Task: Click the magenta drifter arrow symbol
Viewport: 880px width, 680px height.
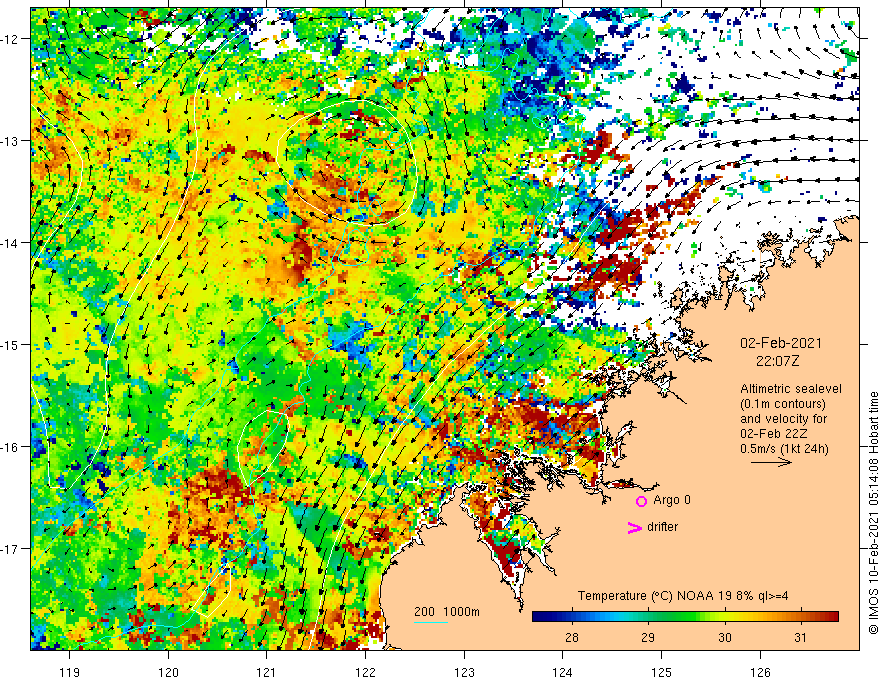Action: pos(635,527)
